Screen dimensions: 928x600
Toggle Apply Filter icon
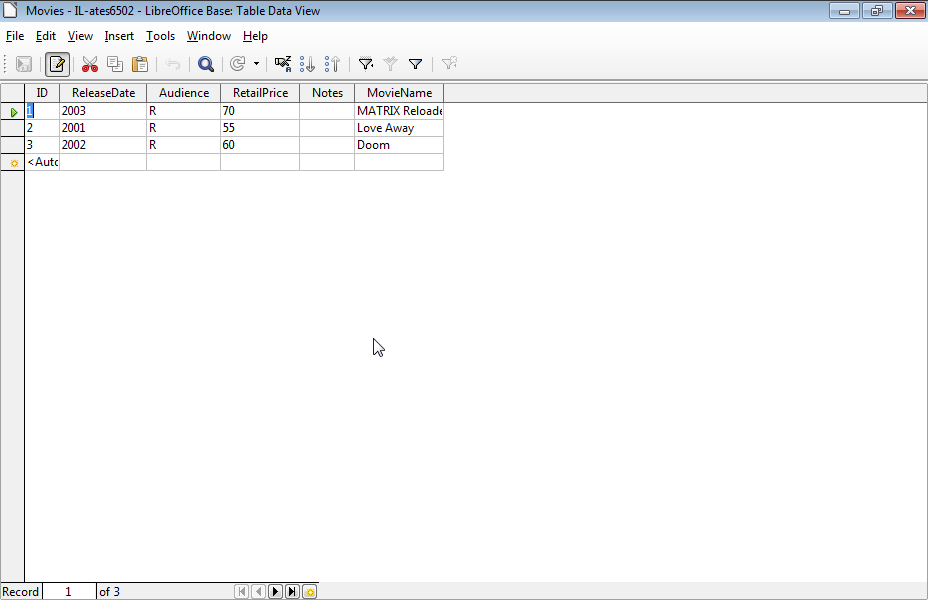pos(391,64)
